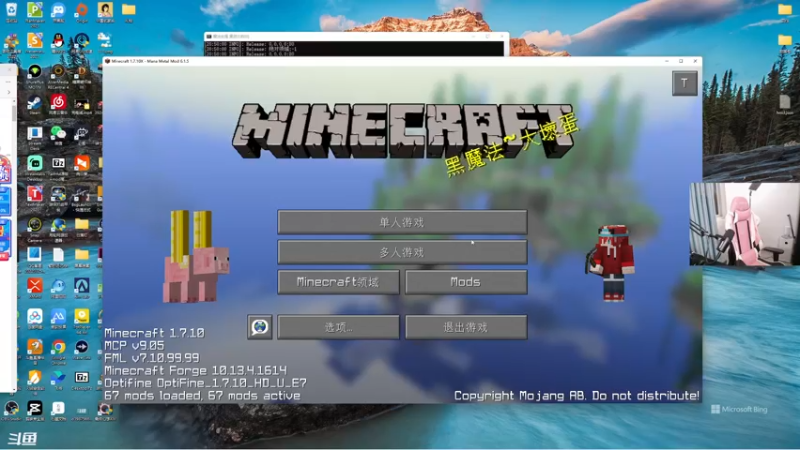The height and width of the screenshot is (450, 800).
Task: Open the portrait photo desktop icon
Action: pos(105,10)
